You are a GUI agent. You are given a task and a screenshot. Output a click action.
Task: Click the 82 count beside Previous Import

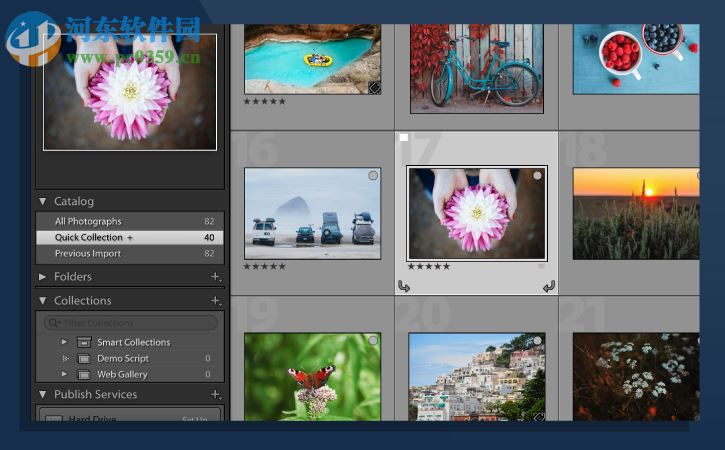209,253
